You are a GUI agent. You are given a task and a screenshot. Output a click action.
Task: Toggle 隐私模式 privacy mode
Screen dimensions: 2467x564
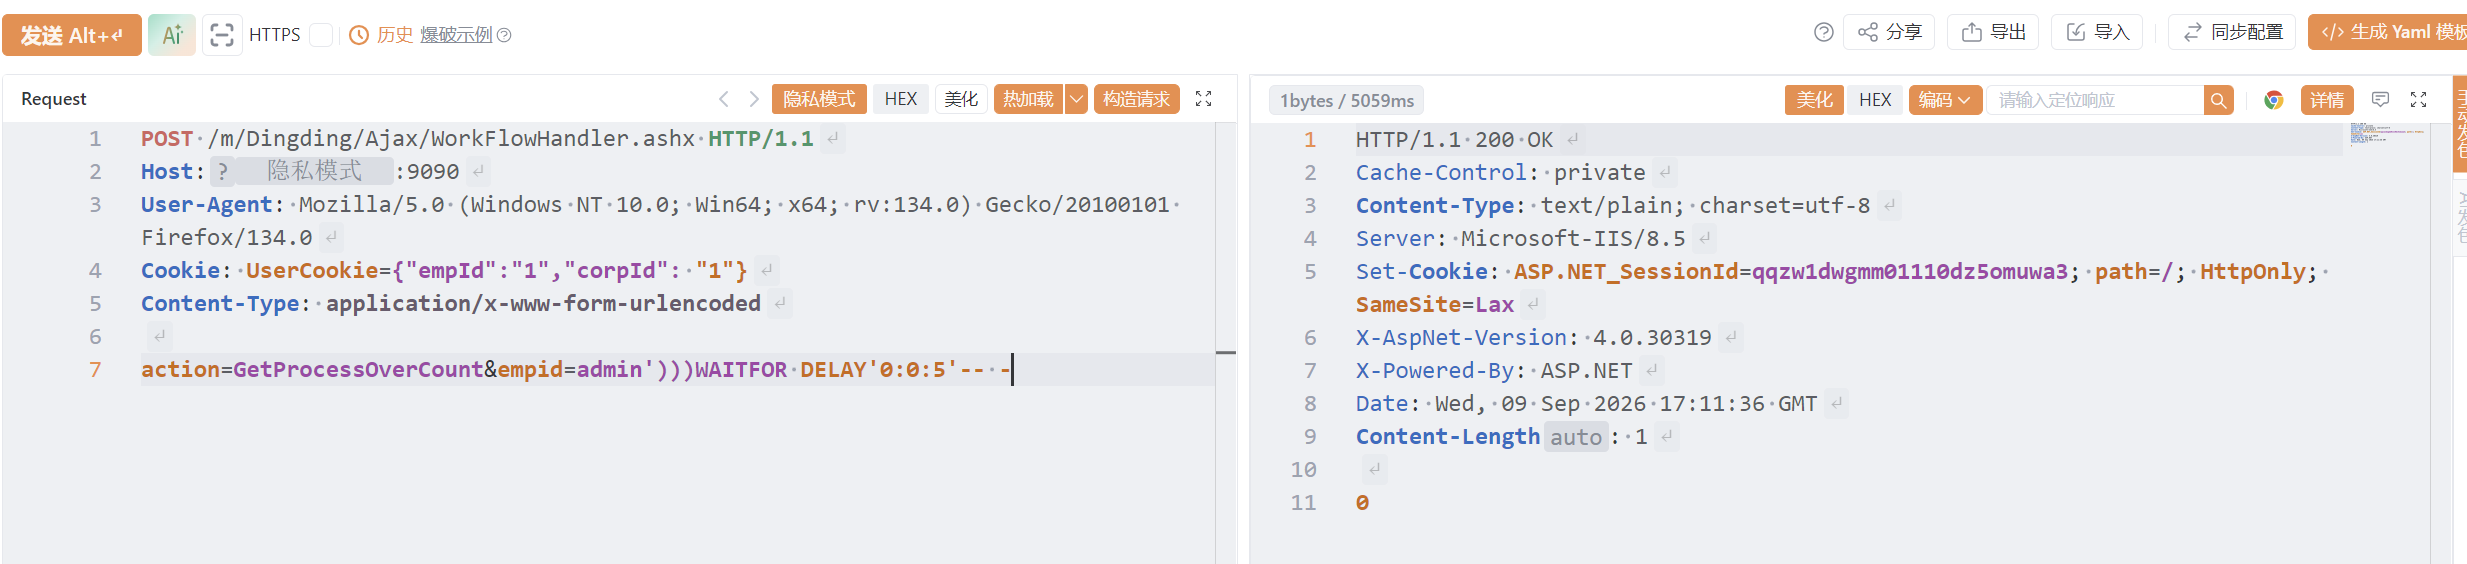819,99
